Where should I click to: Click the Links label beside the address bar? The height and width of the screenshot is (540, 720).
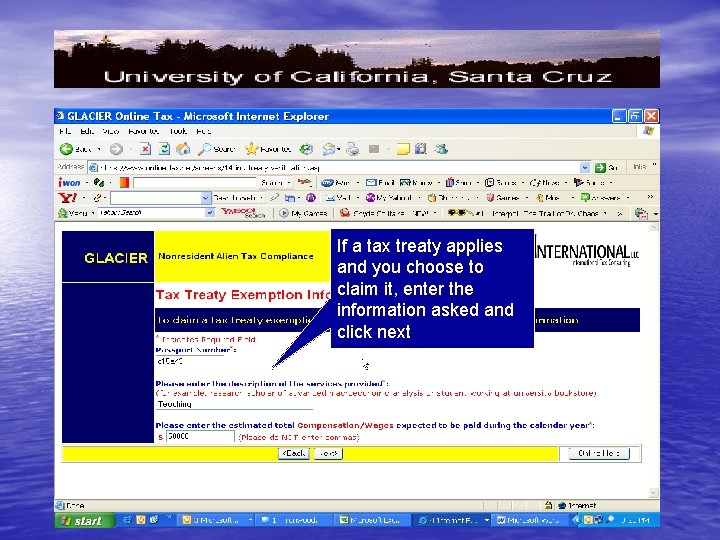[x=640, y=167]
